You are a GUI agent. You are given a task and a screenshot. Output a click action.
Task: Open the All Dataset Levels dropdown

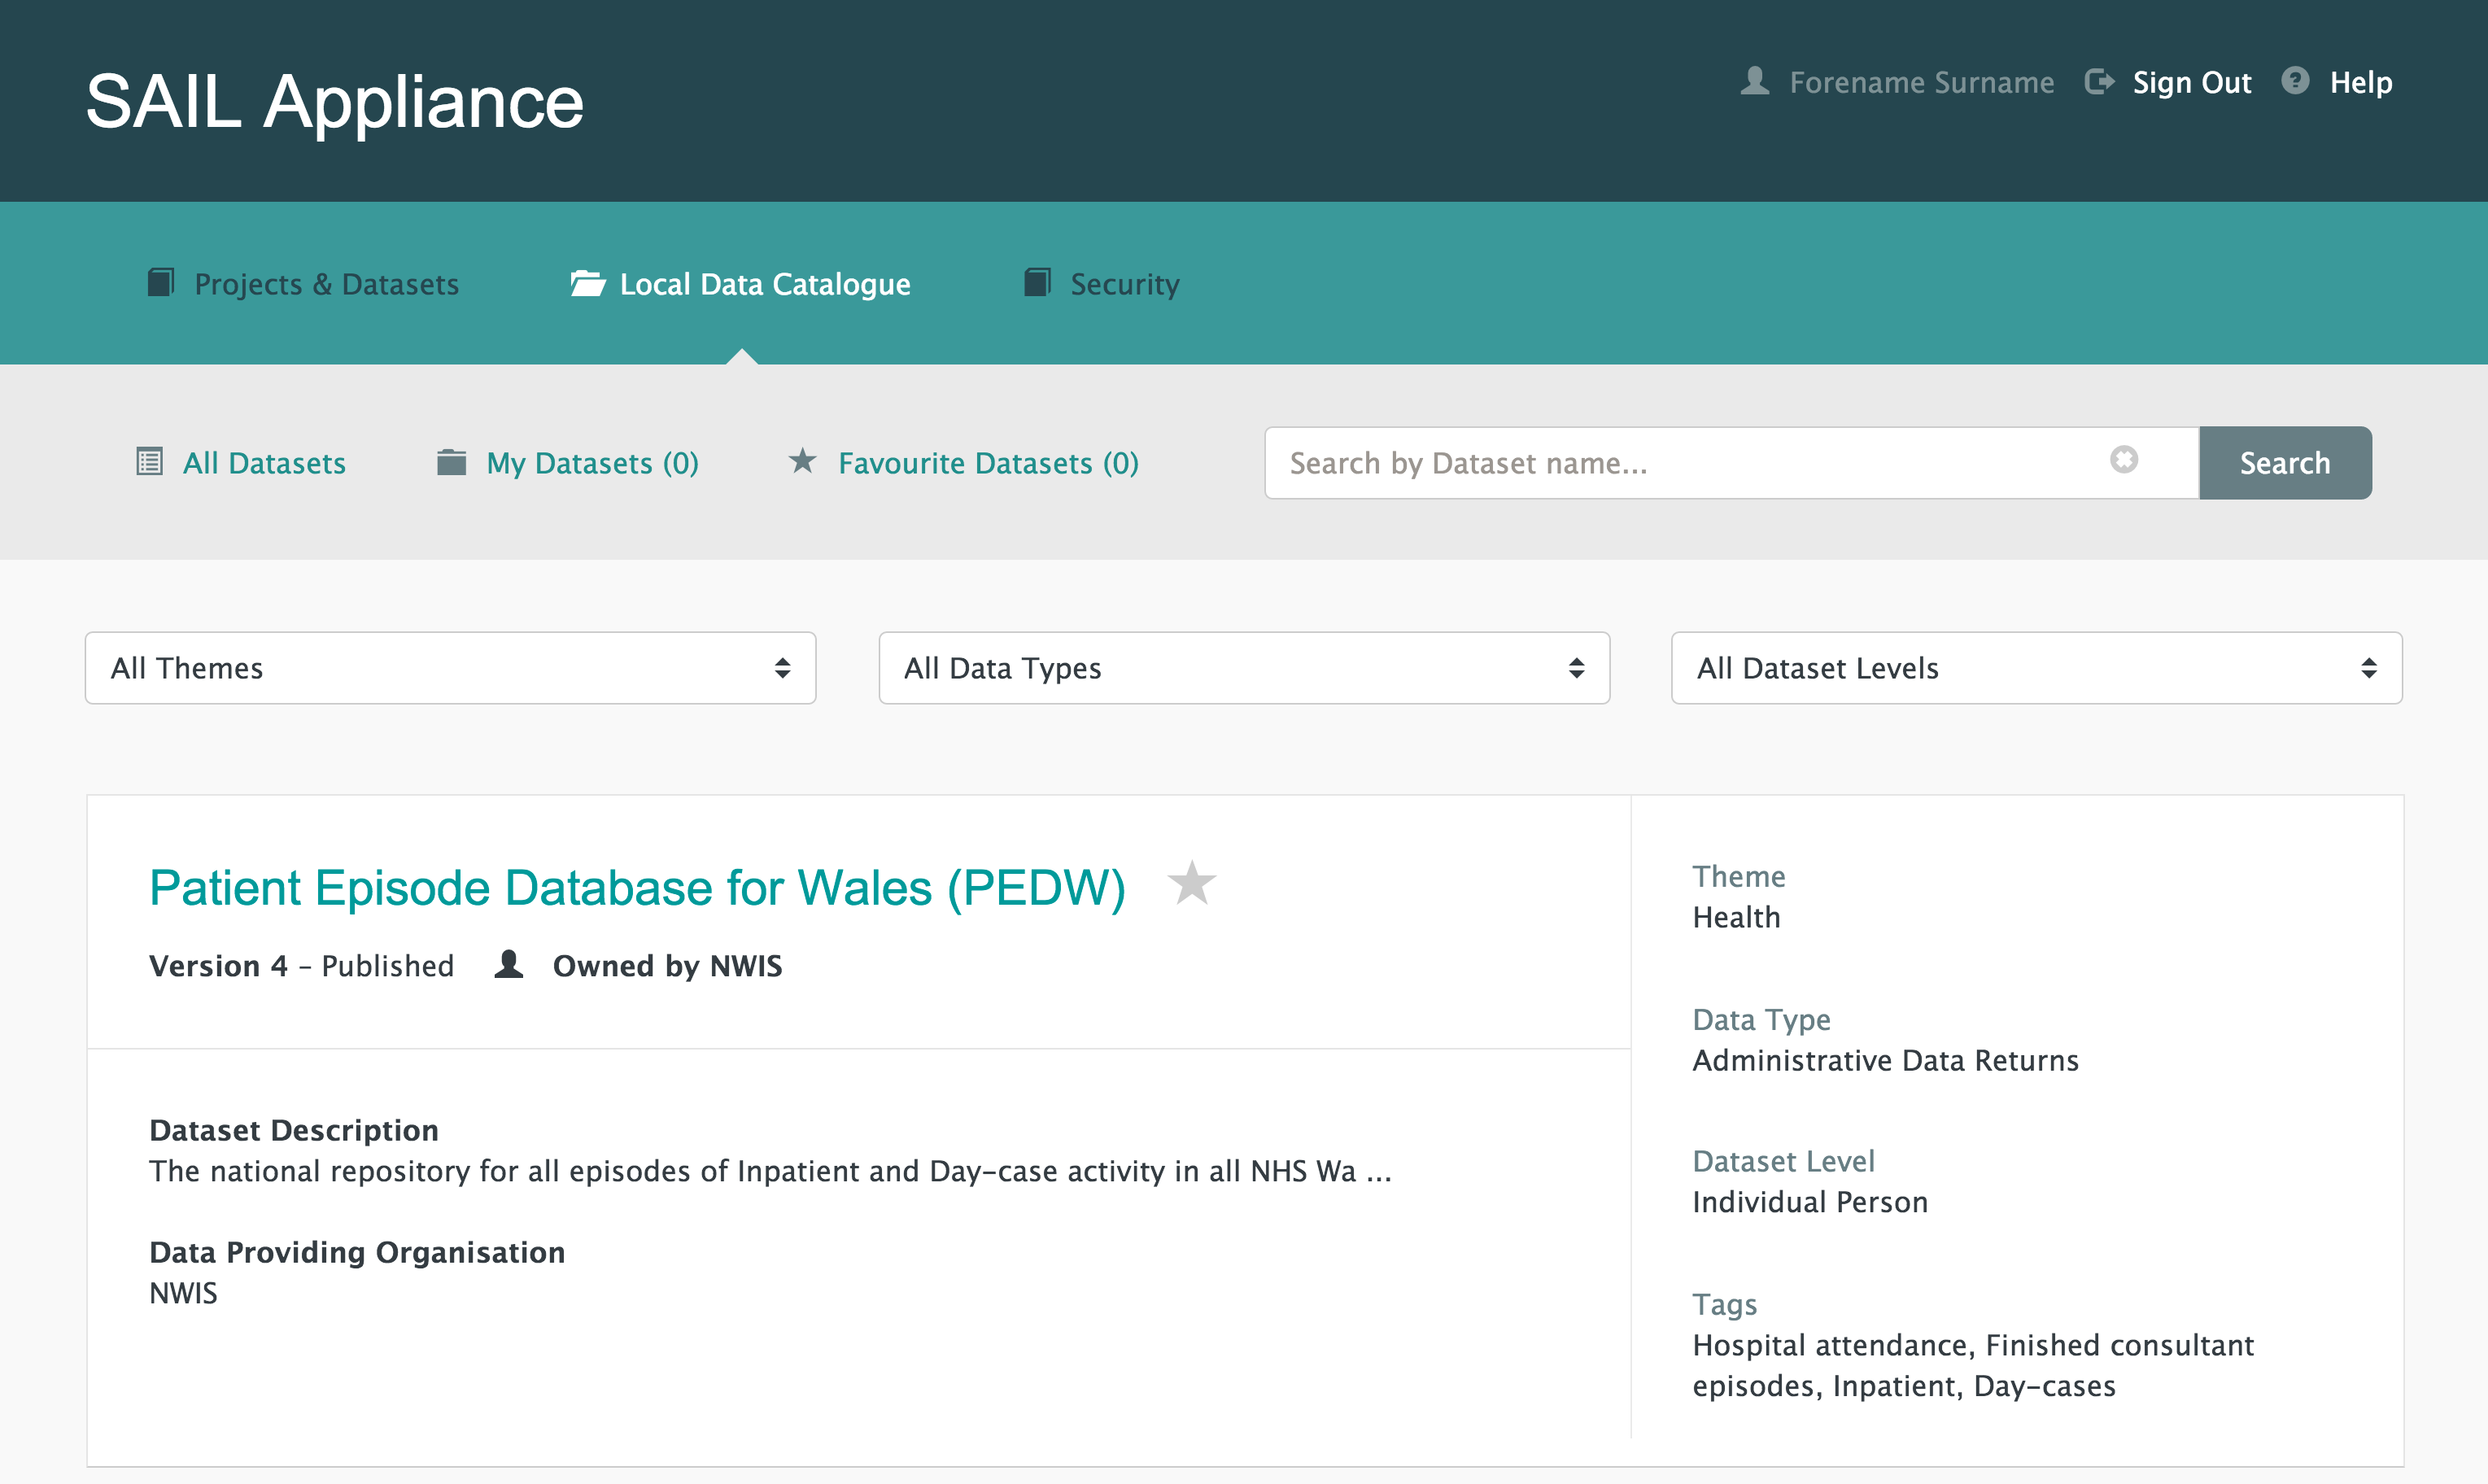tap(2036, 668)
